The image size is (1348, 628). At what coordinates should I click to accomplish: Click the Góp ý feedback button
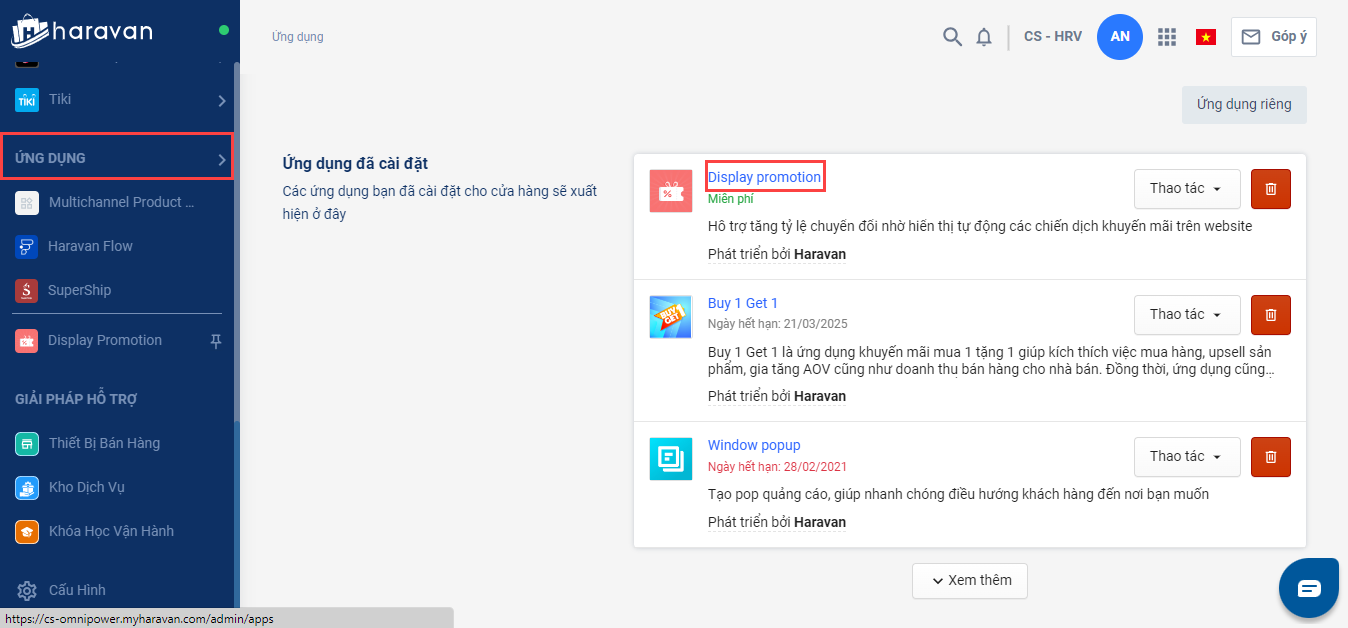click(1274, 37)
